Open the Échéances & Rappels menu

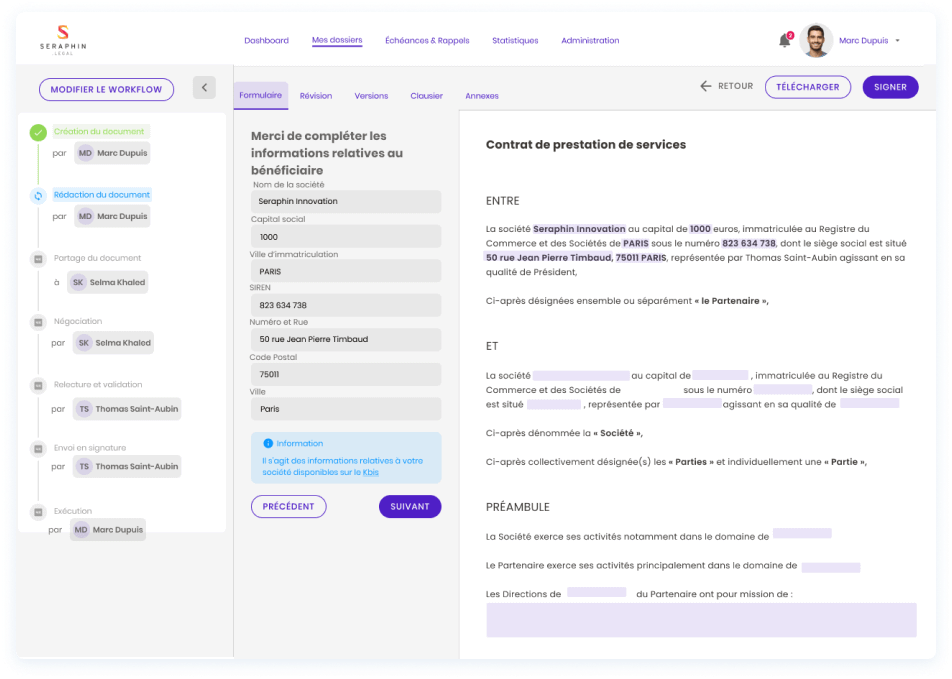427,41
